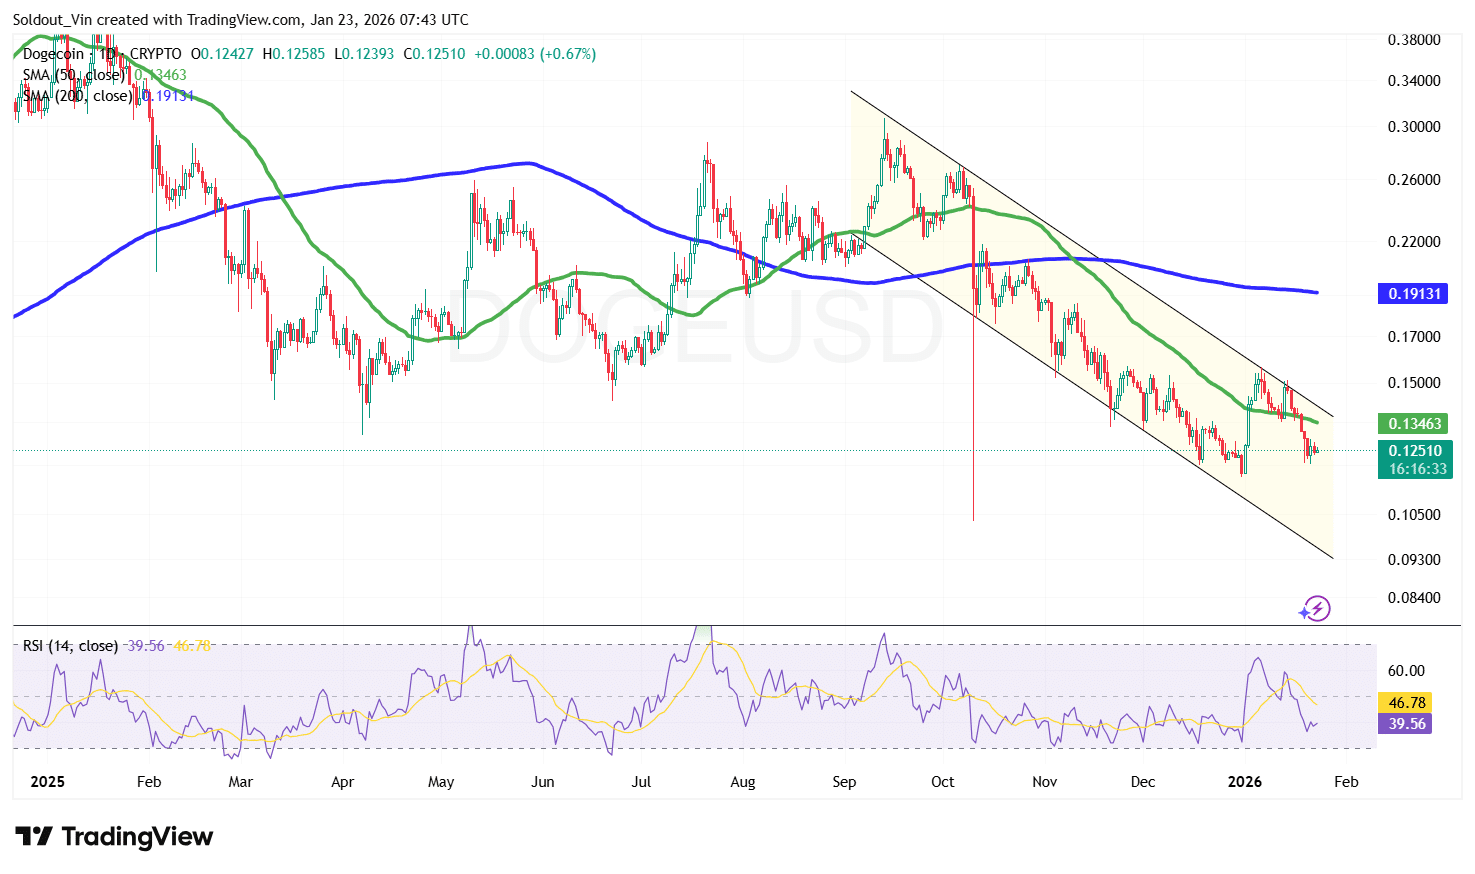Click the green 0.13463 SMA price label
1475x874 pixels.
(1414, 423)
